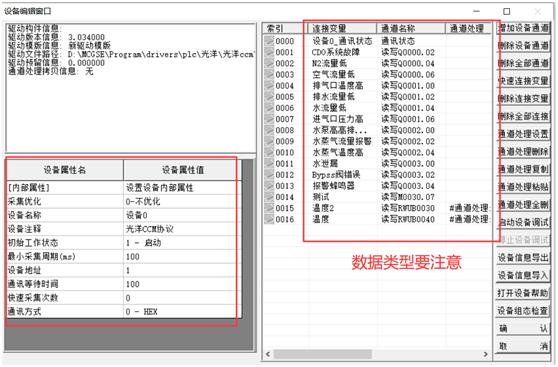
Task: Select row icon for channel index 0013
Action: pyautogui.click(x=269, y=186)
